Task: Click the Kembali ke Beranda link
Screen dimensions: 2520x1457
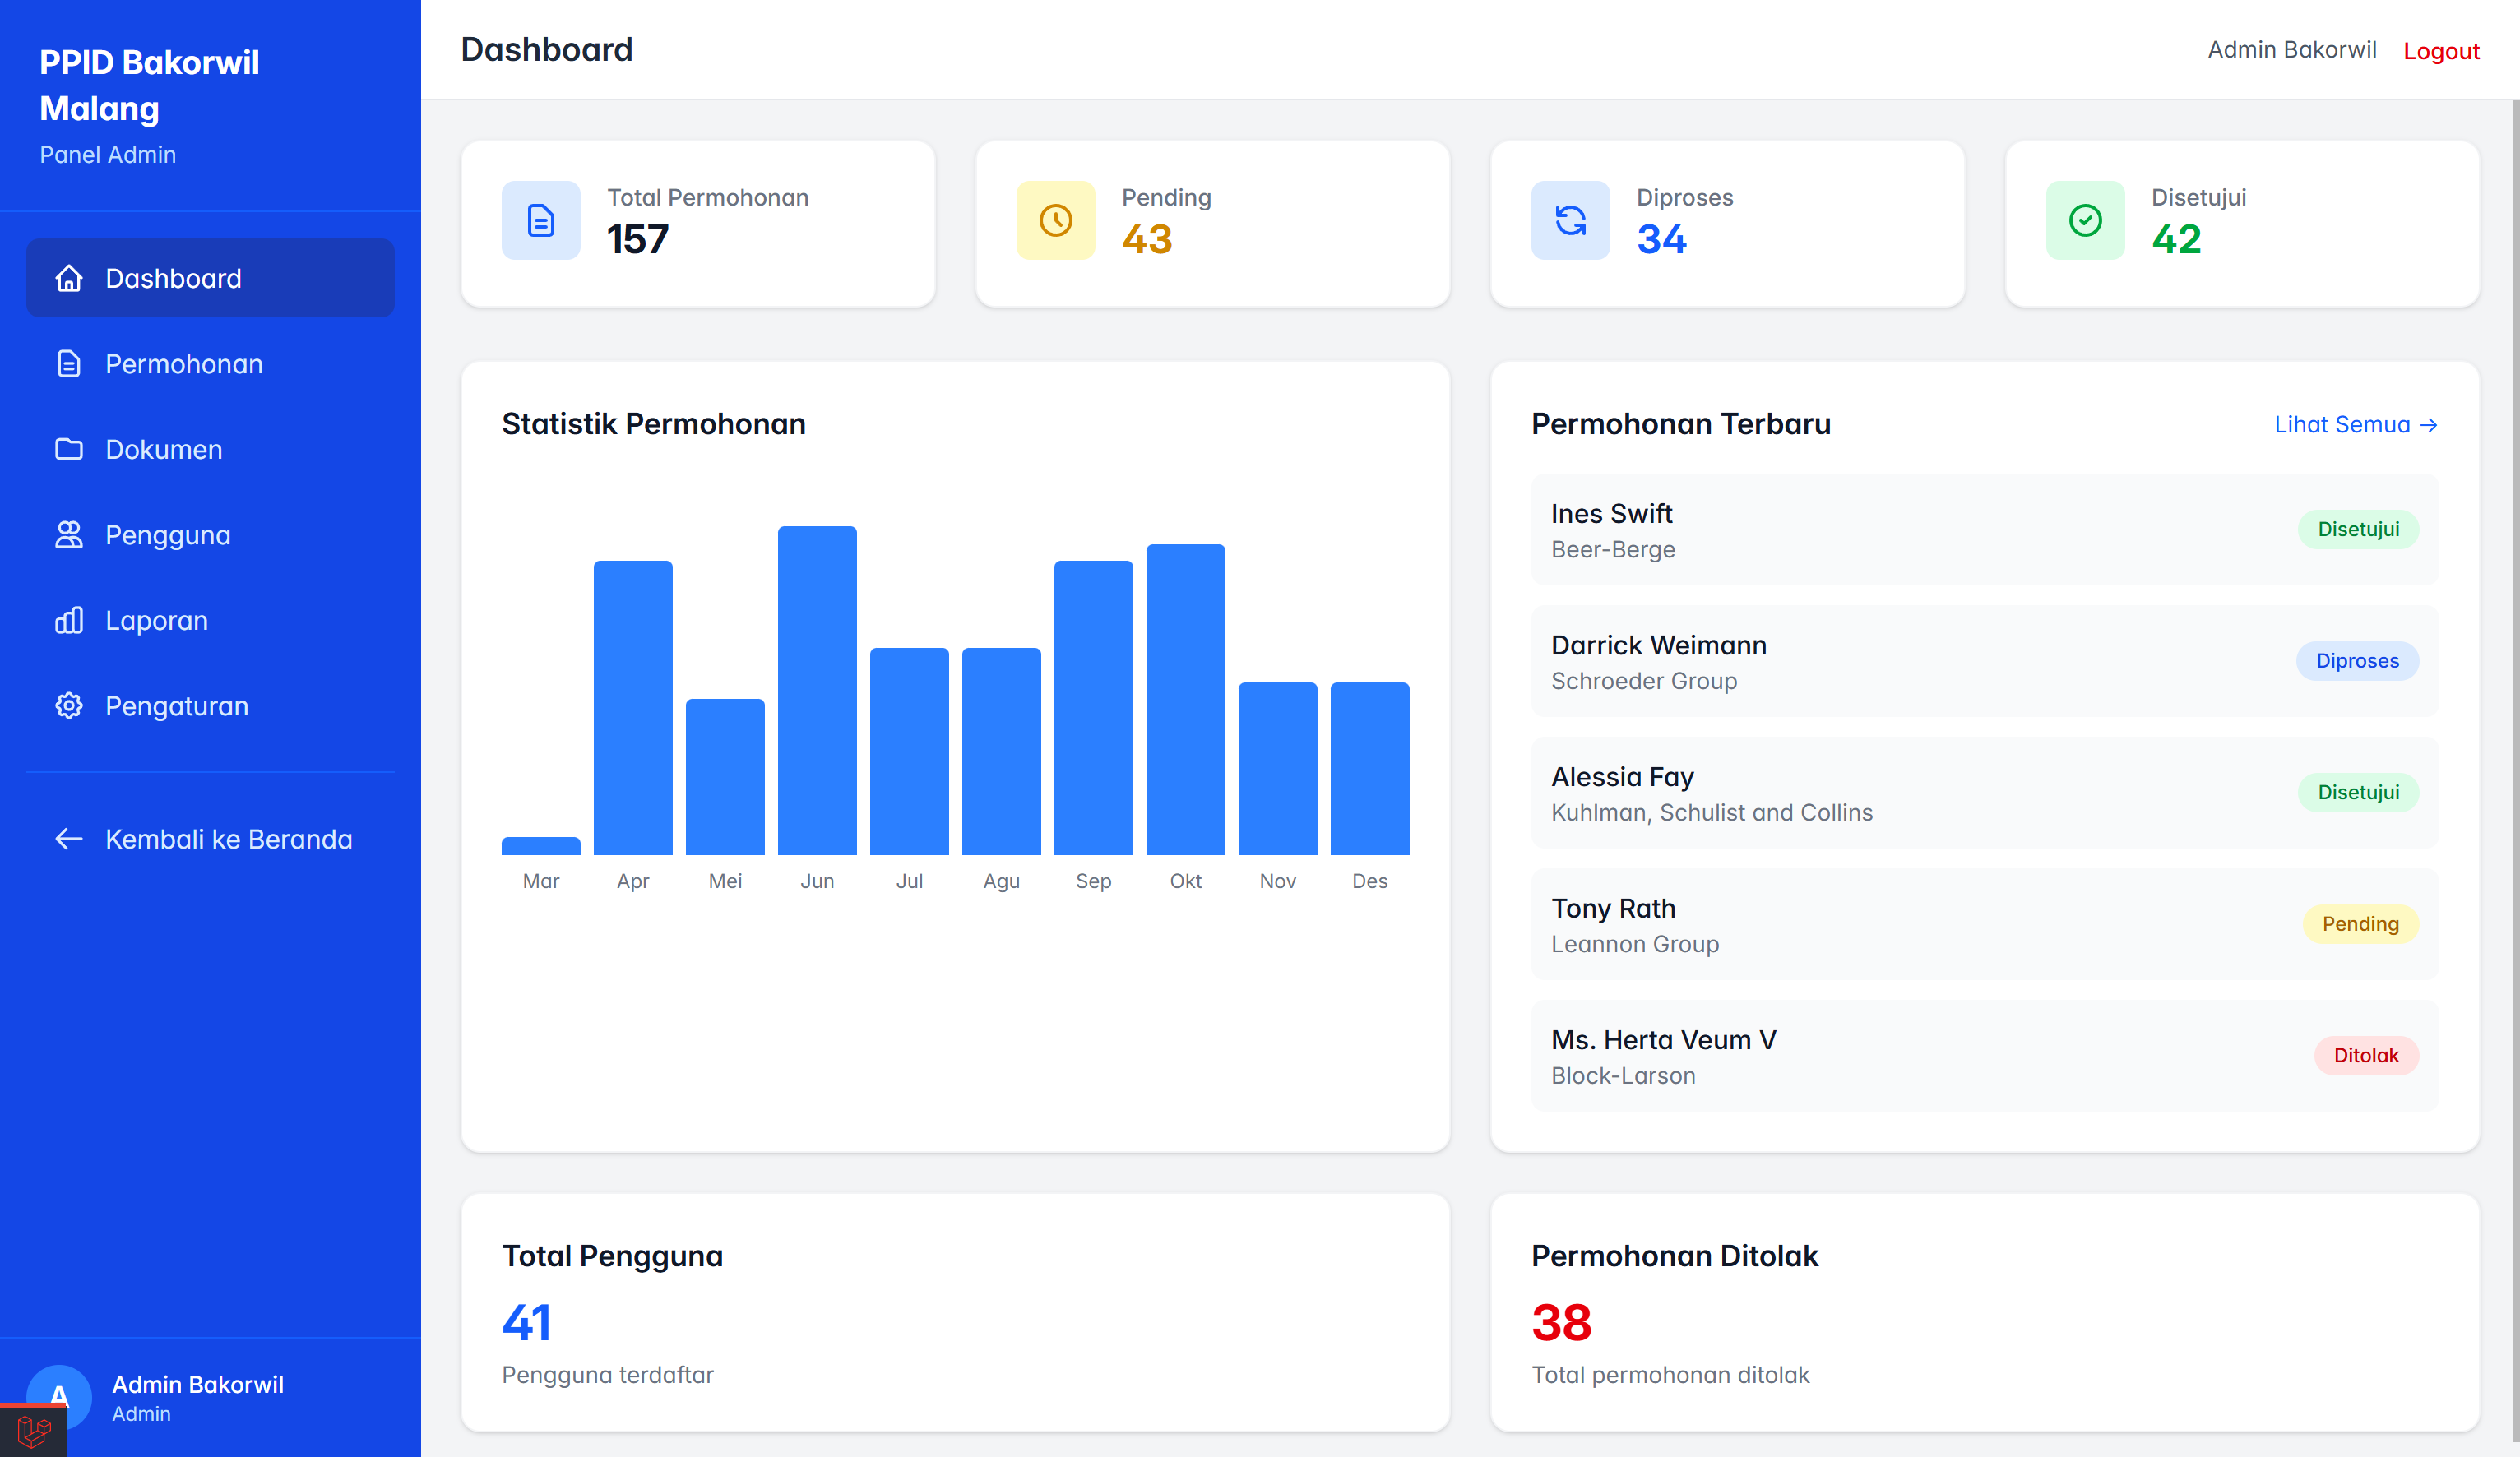Action: (x=210, y=839)
